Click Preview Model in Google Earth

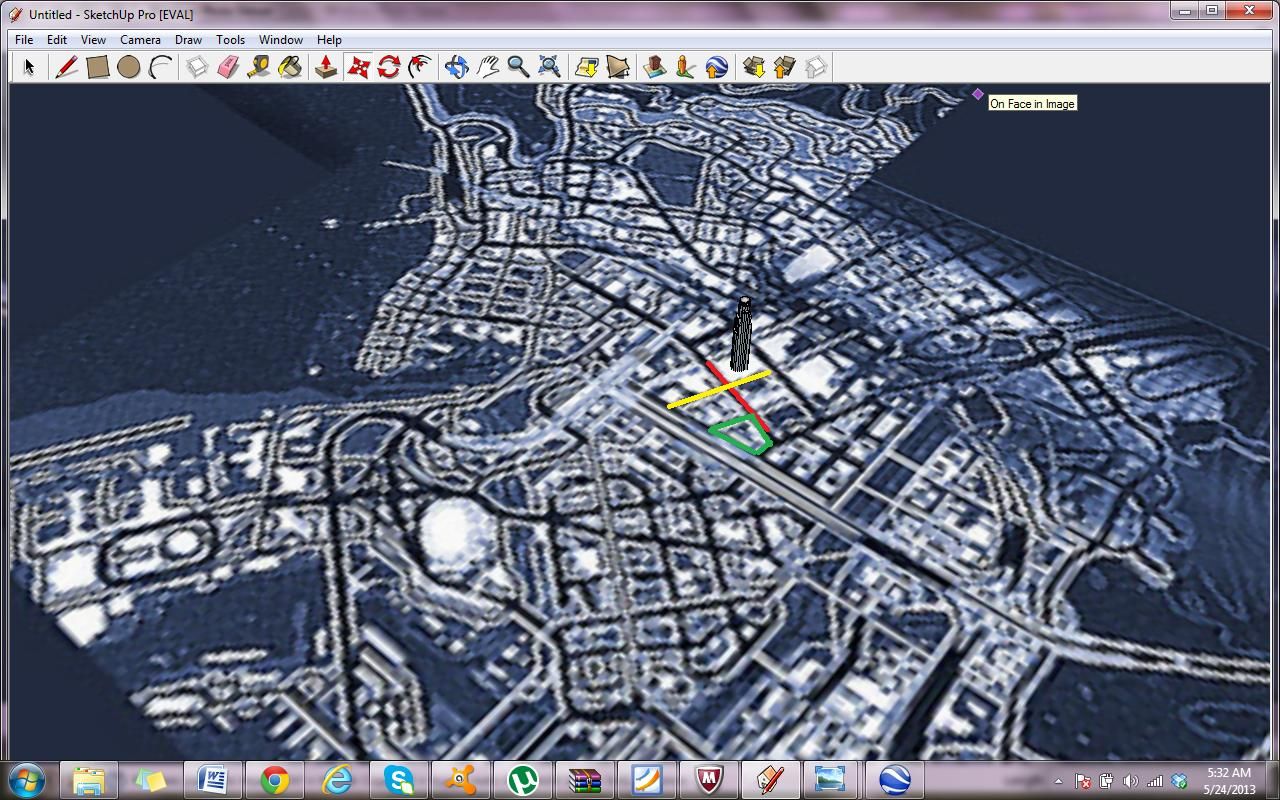[716, 67]
